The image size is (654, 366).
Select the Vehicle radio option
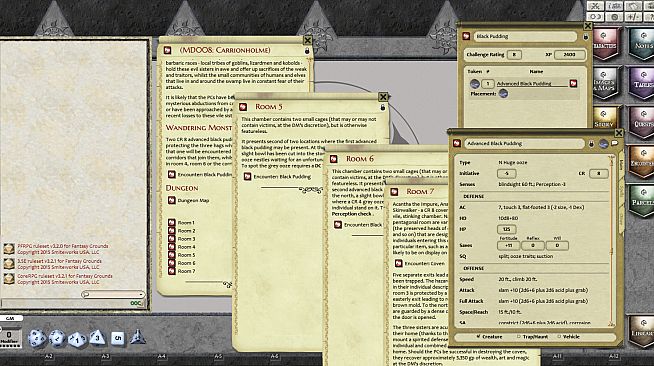(559, 336)
